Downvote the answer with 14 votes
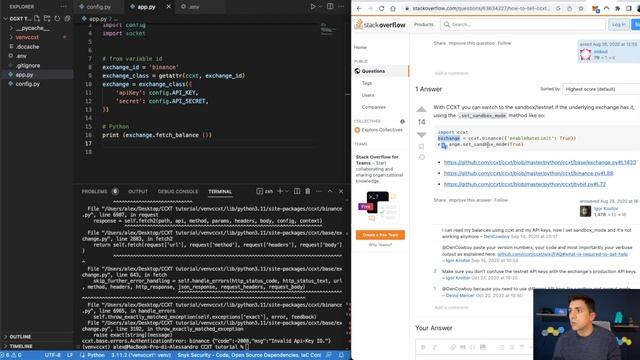 pos(421,134)
